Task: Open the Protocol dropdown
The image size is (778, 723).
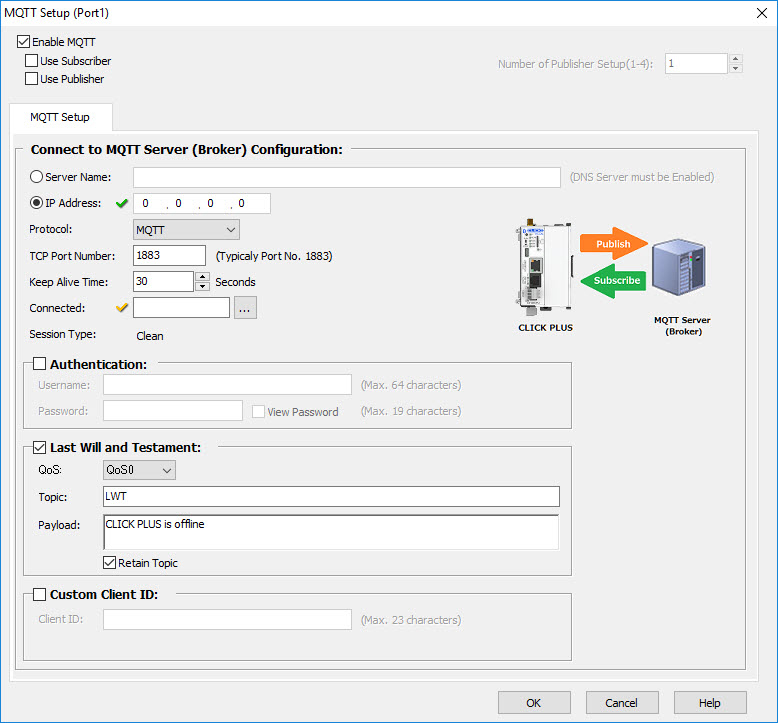Action: (x=186, y=230)
